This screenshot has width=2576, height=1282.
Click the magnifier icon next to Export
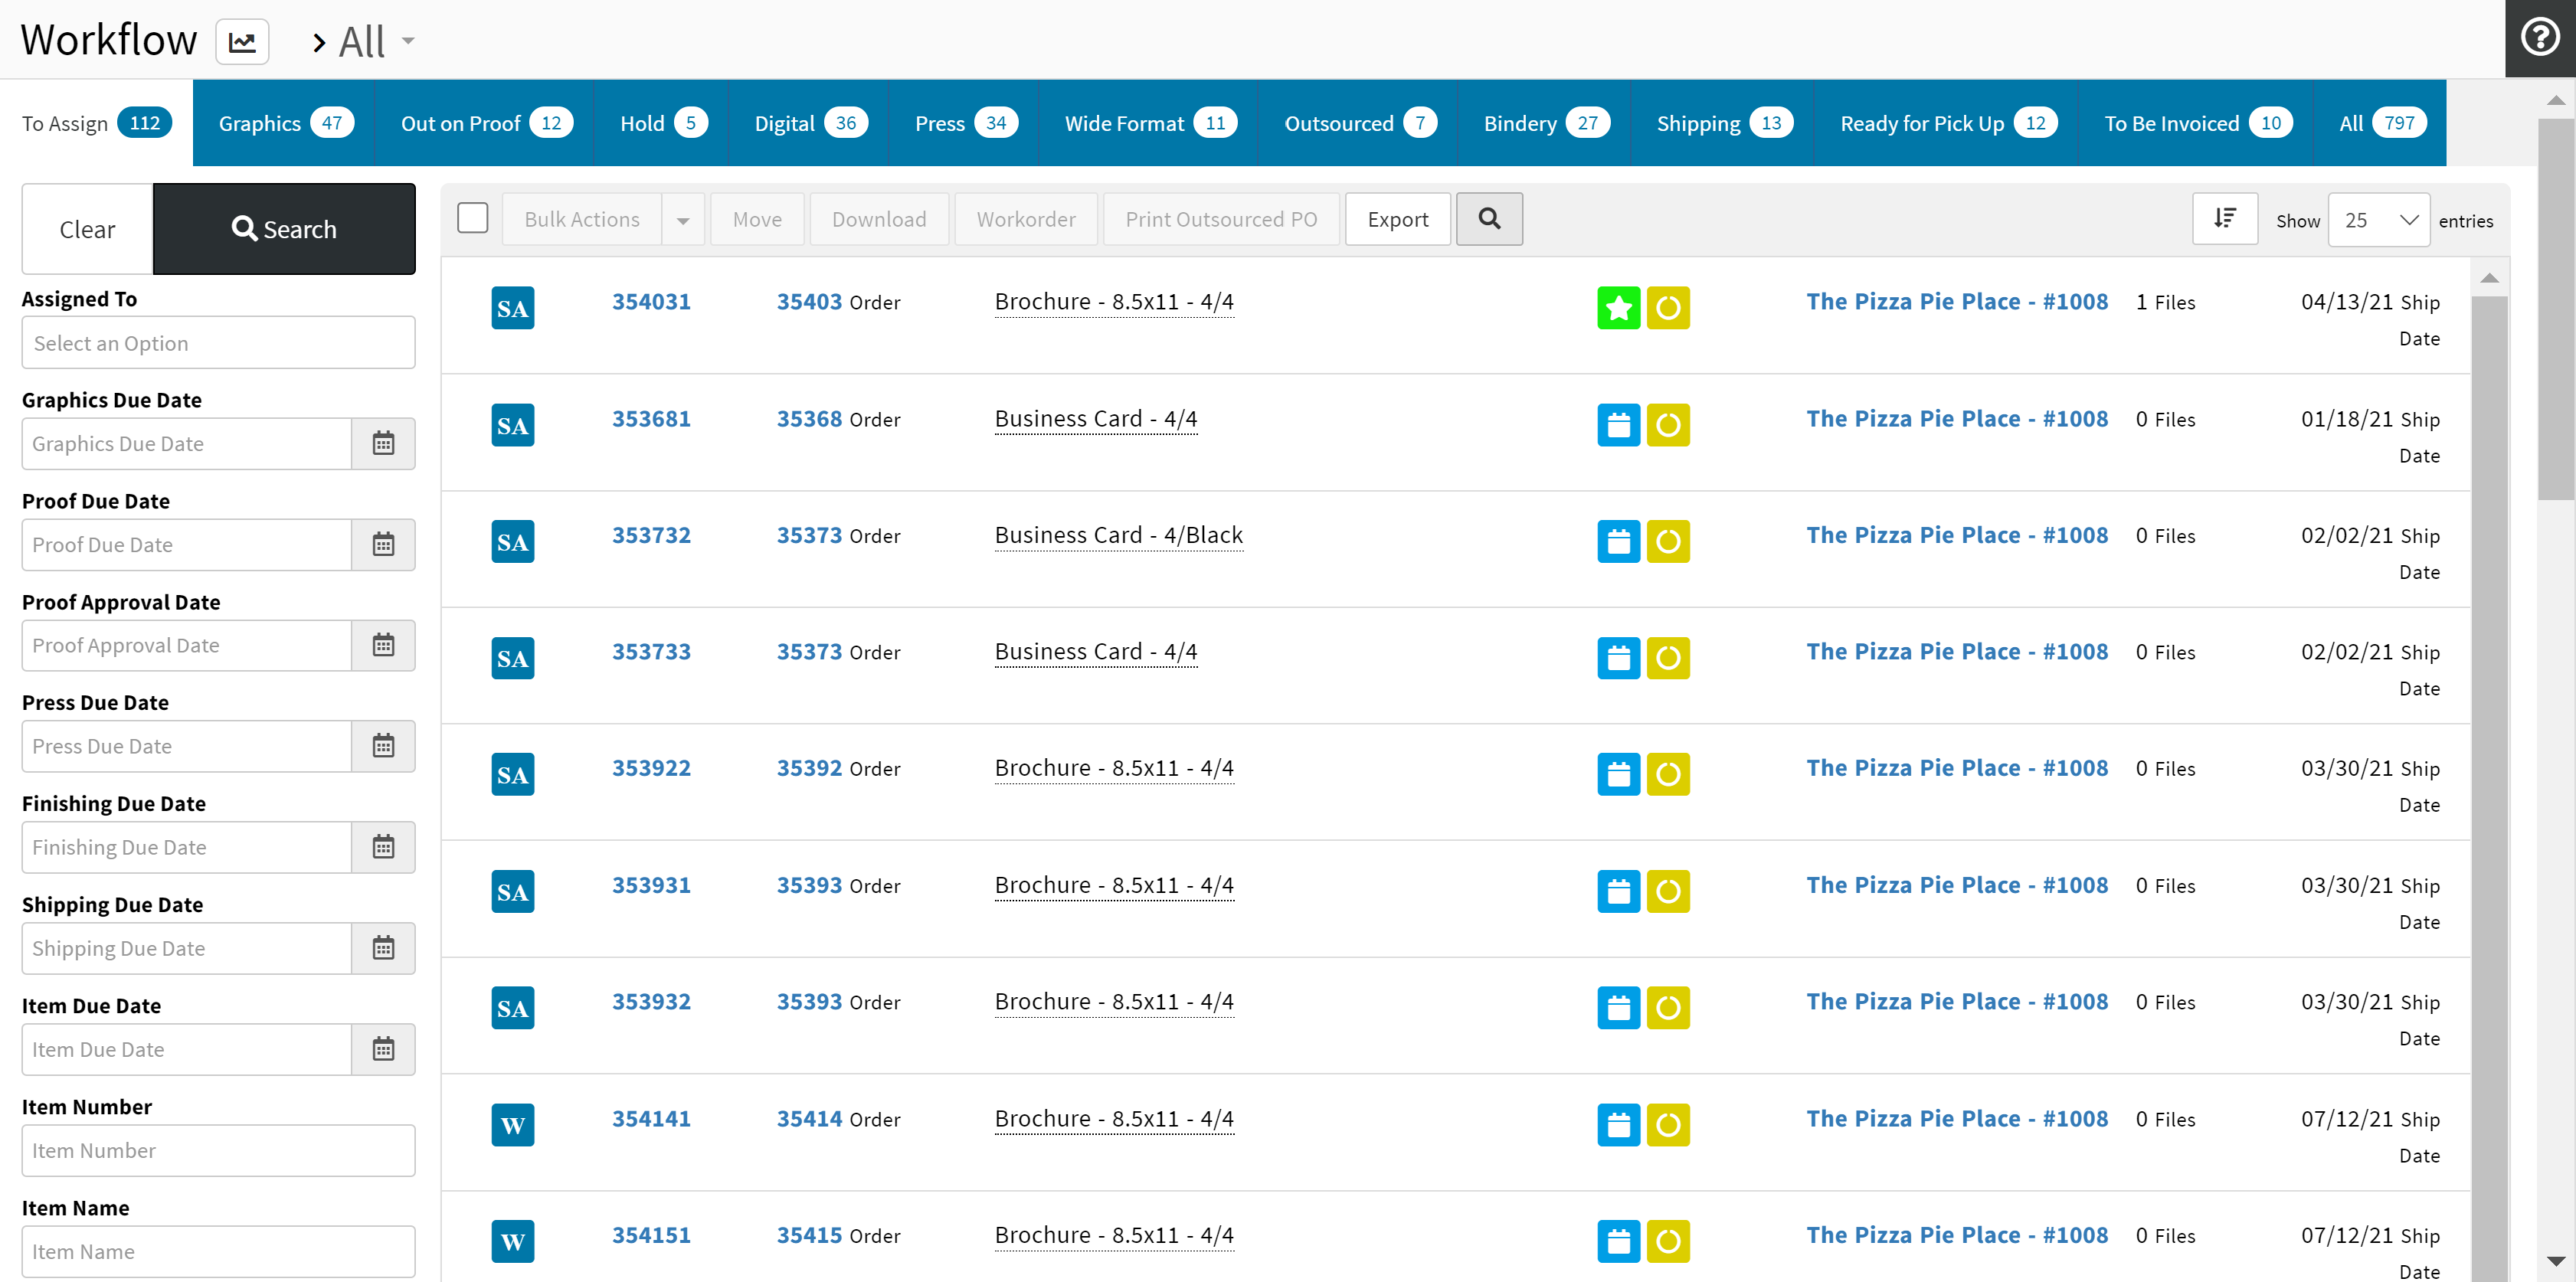(1488, 219)
